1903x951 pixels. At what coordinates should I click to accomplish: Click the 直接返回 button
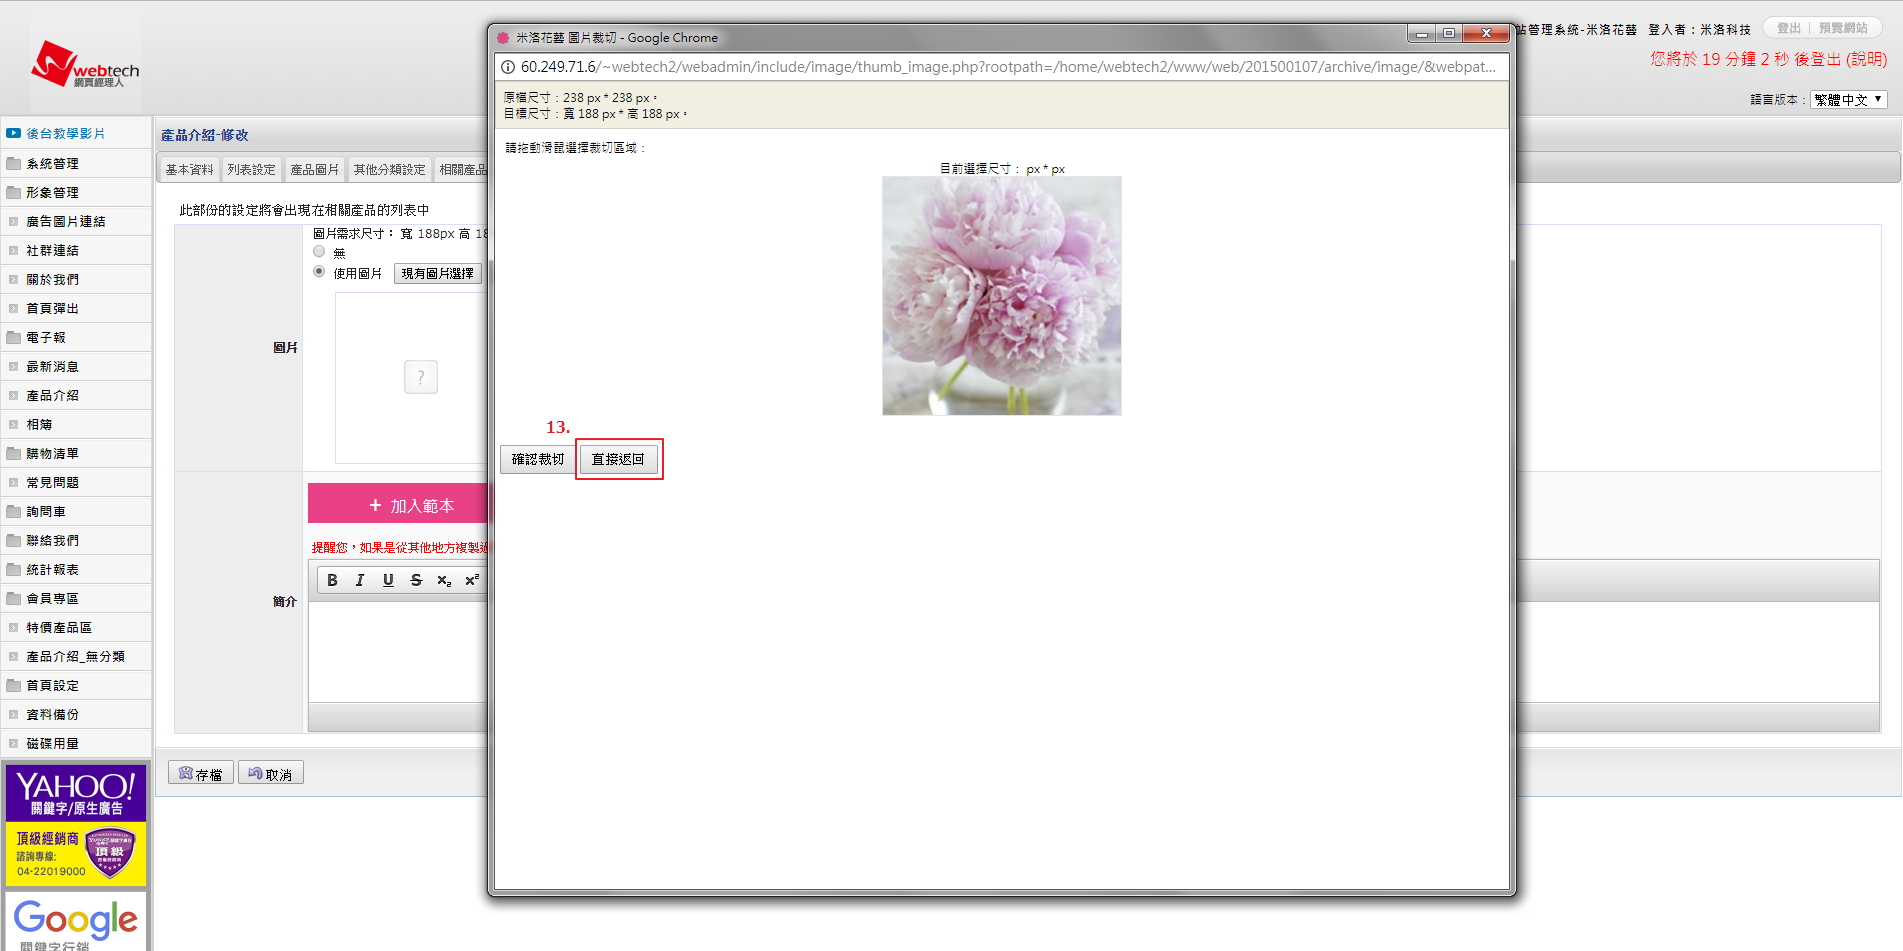(618, 459)
